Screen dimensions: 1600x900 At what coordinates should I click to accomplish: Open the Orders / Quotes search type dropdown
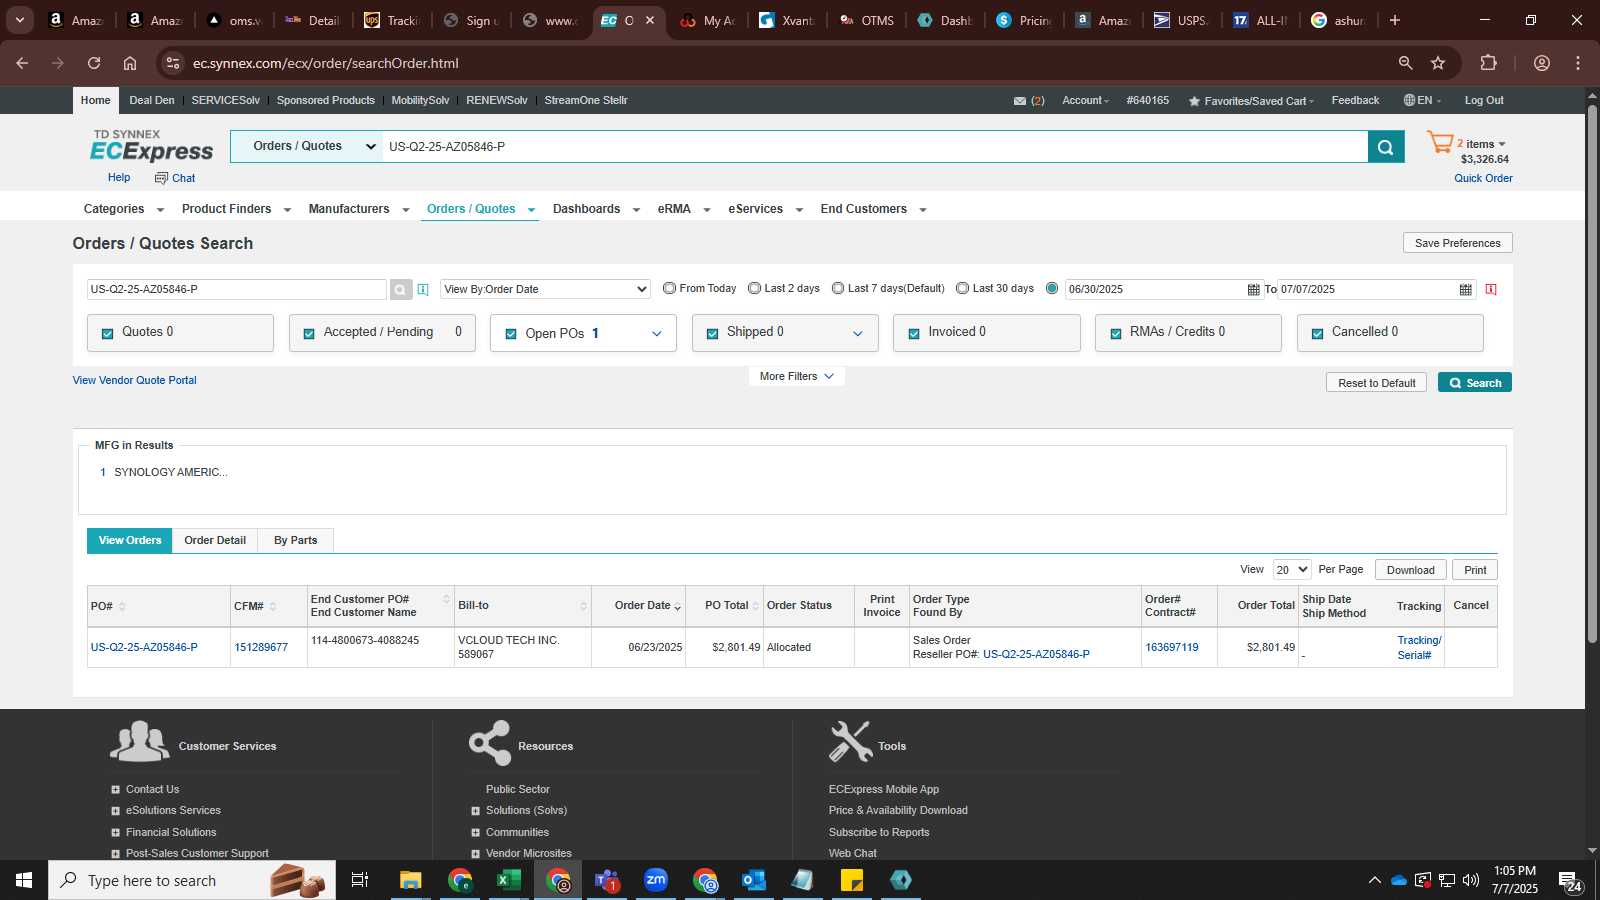tap(306, 146)
